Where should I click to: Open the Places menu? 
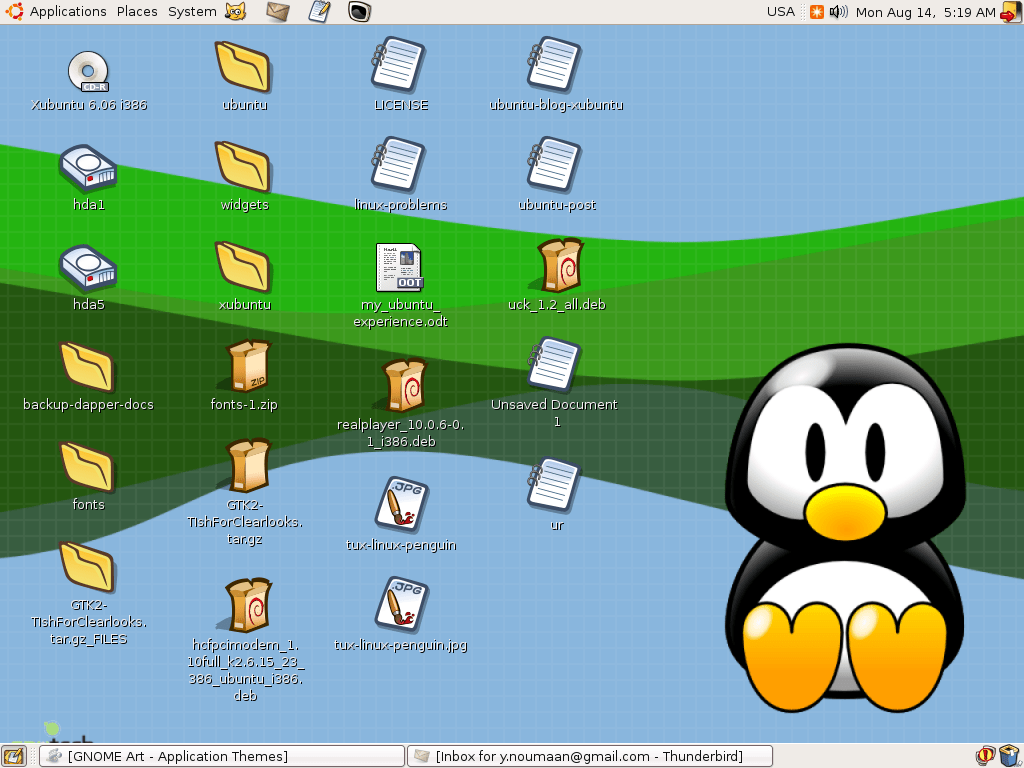click(137, 12)
